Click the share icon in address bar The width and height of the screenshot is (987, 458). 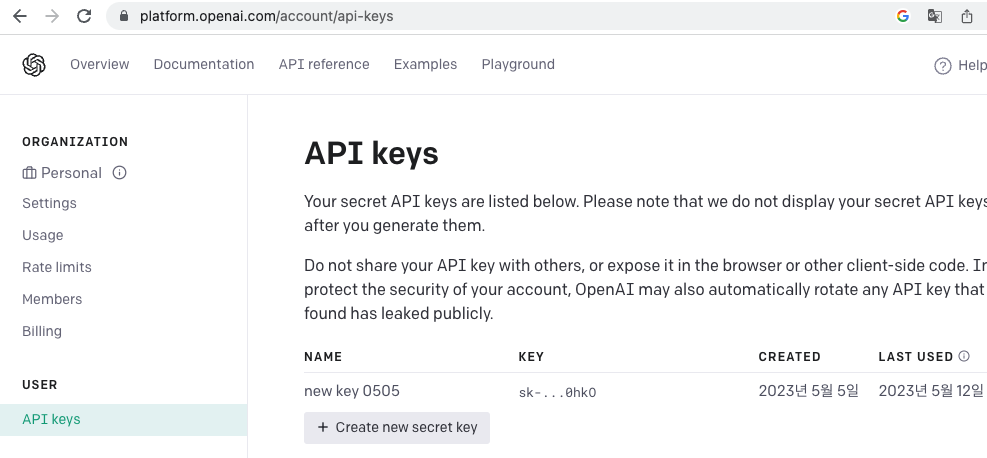coord(966,16)
